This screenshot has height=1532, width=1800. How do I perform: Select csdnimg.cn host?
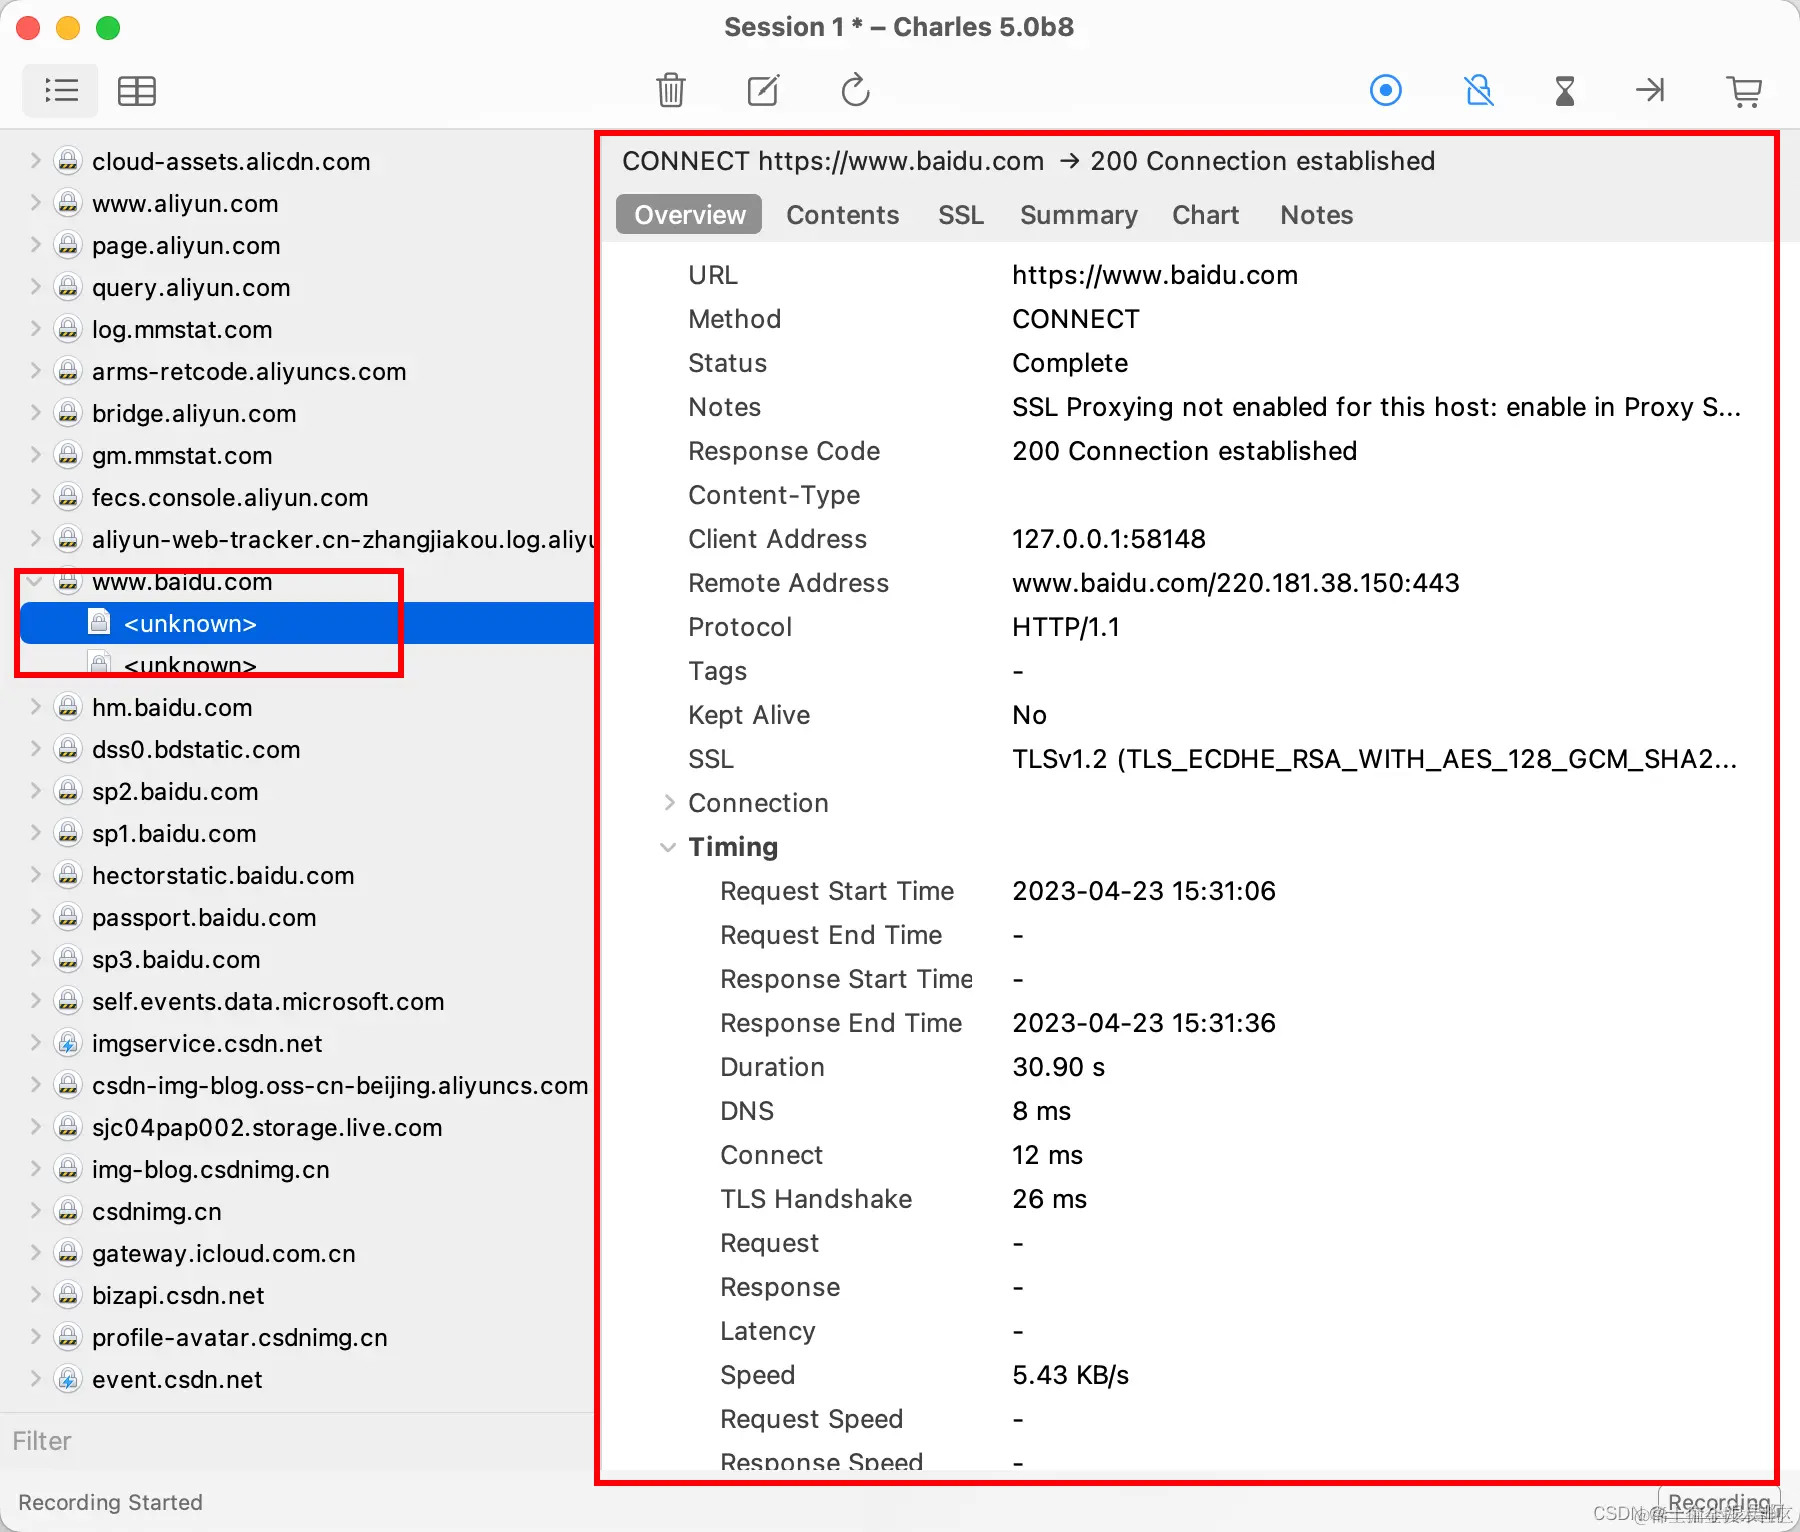click(157, 1211)
